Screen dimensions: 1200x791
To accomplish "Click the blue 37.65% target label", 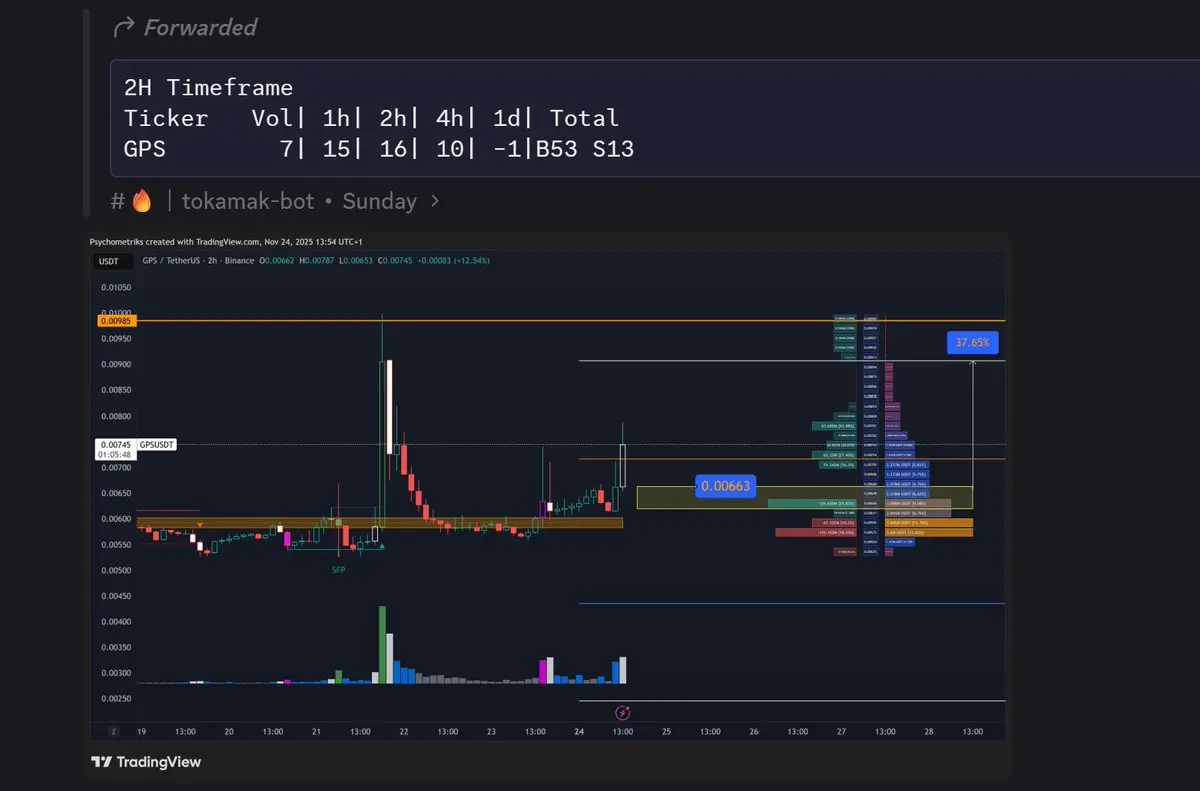I will [x=972, y=342].
